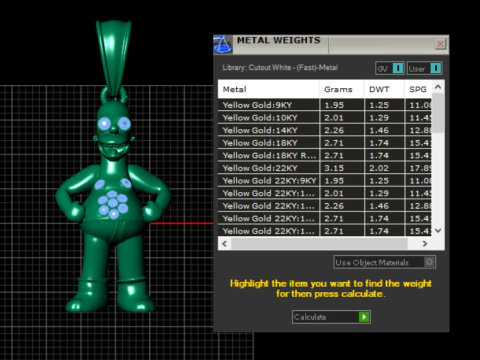Click the green Calculate arrow icon

[x=364, y=317]
